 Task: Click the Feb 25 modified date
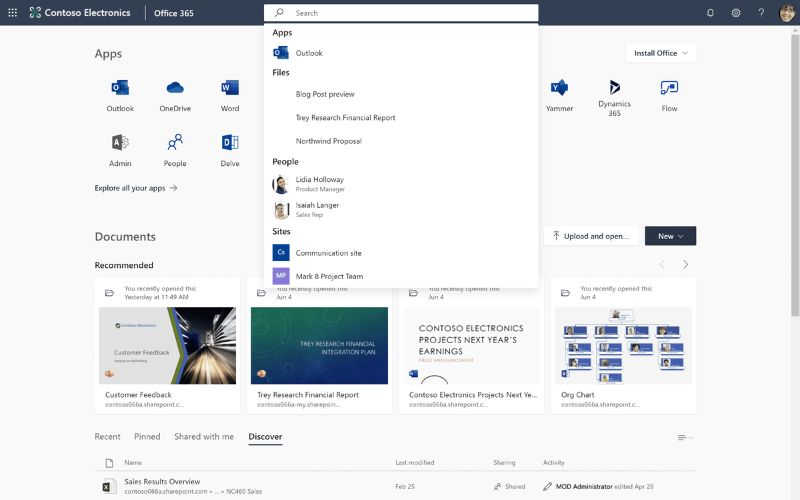click(x=405, y=487)
